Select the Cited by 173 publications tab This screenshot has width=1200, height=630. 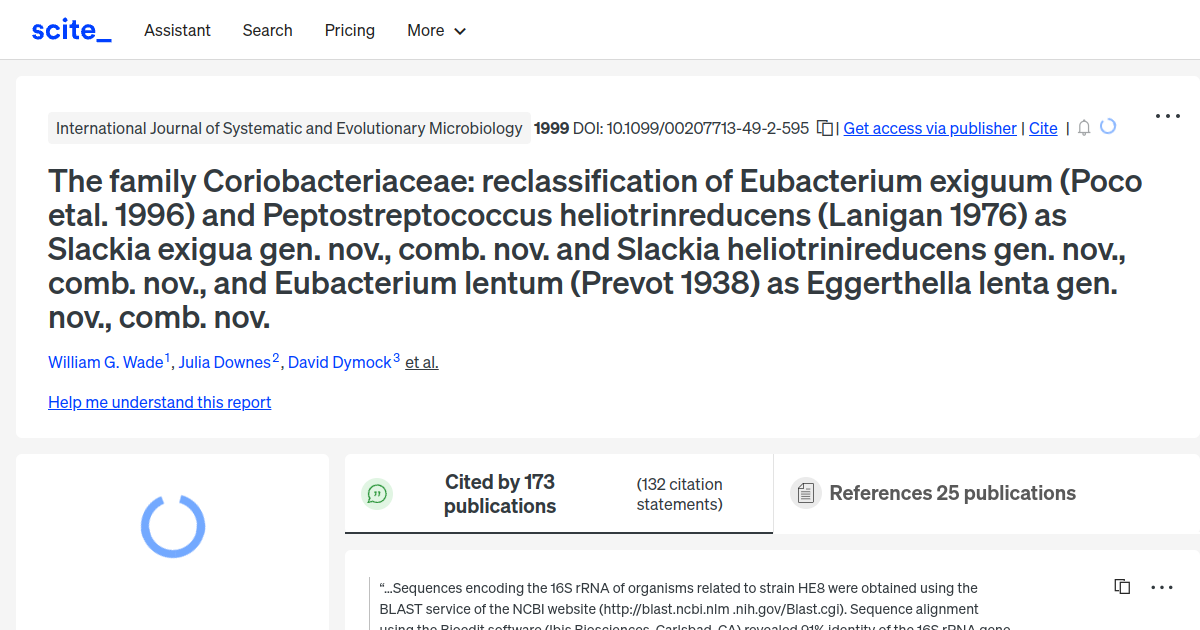point(500,493)
